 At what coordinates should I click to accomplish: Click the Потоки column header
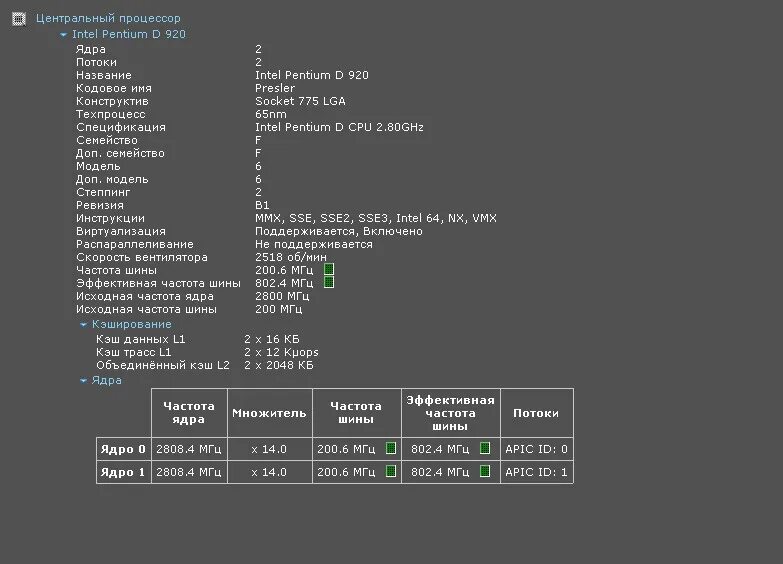[536, 413]
